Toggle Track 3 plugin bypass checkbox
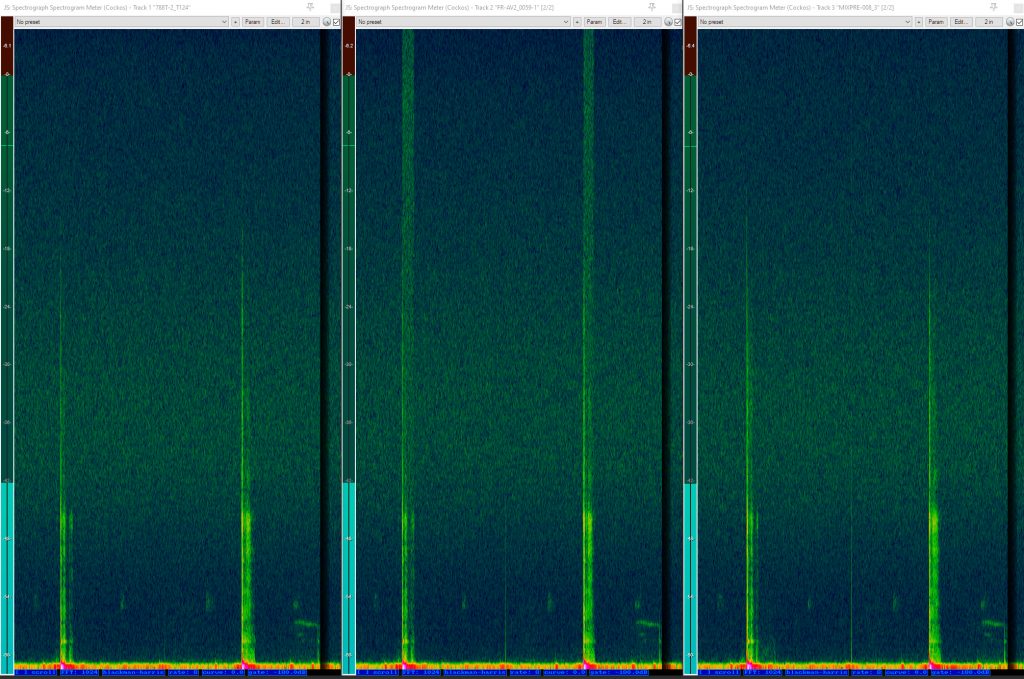 [x=1019, y=21]
